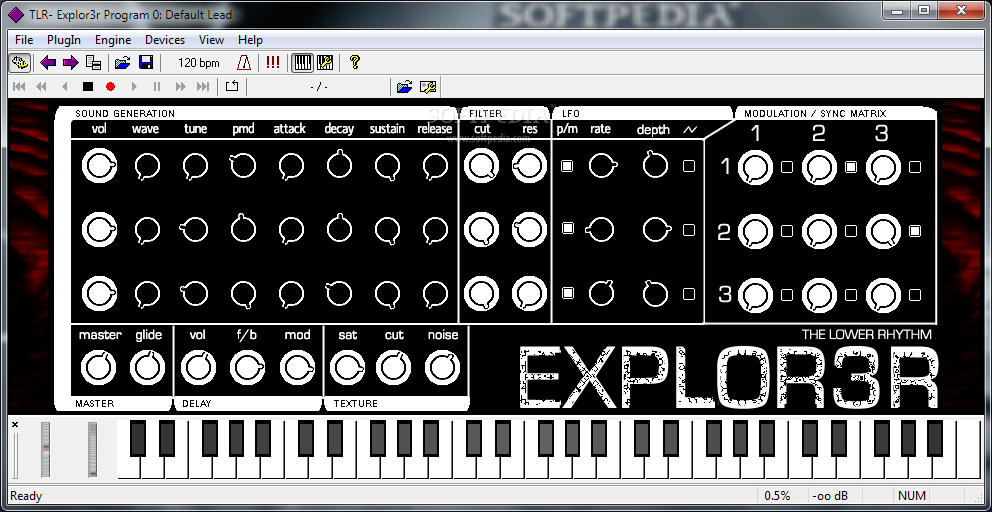Click the texture noise knob

click(x=442, y=368)
